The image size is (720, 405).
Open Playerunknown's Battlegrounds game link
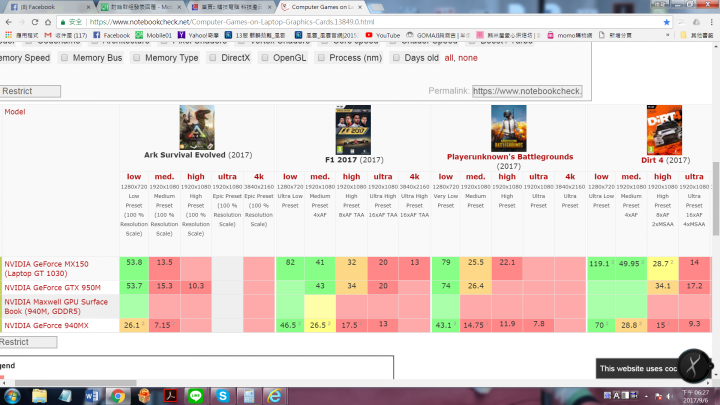(510, 157)
